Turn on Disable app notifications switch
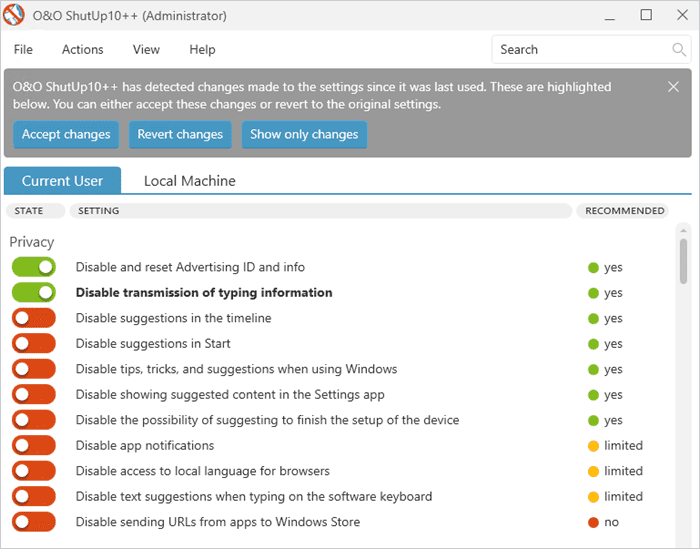This screenshot has height=549, width=700. click(34, 445)
